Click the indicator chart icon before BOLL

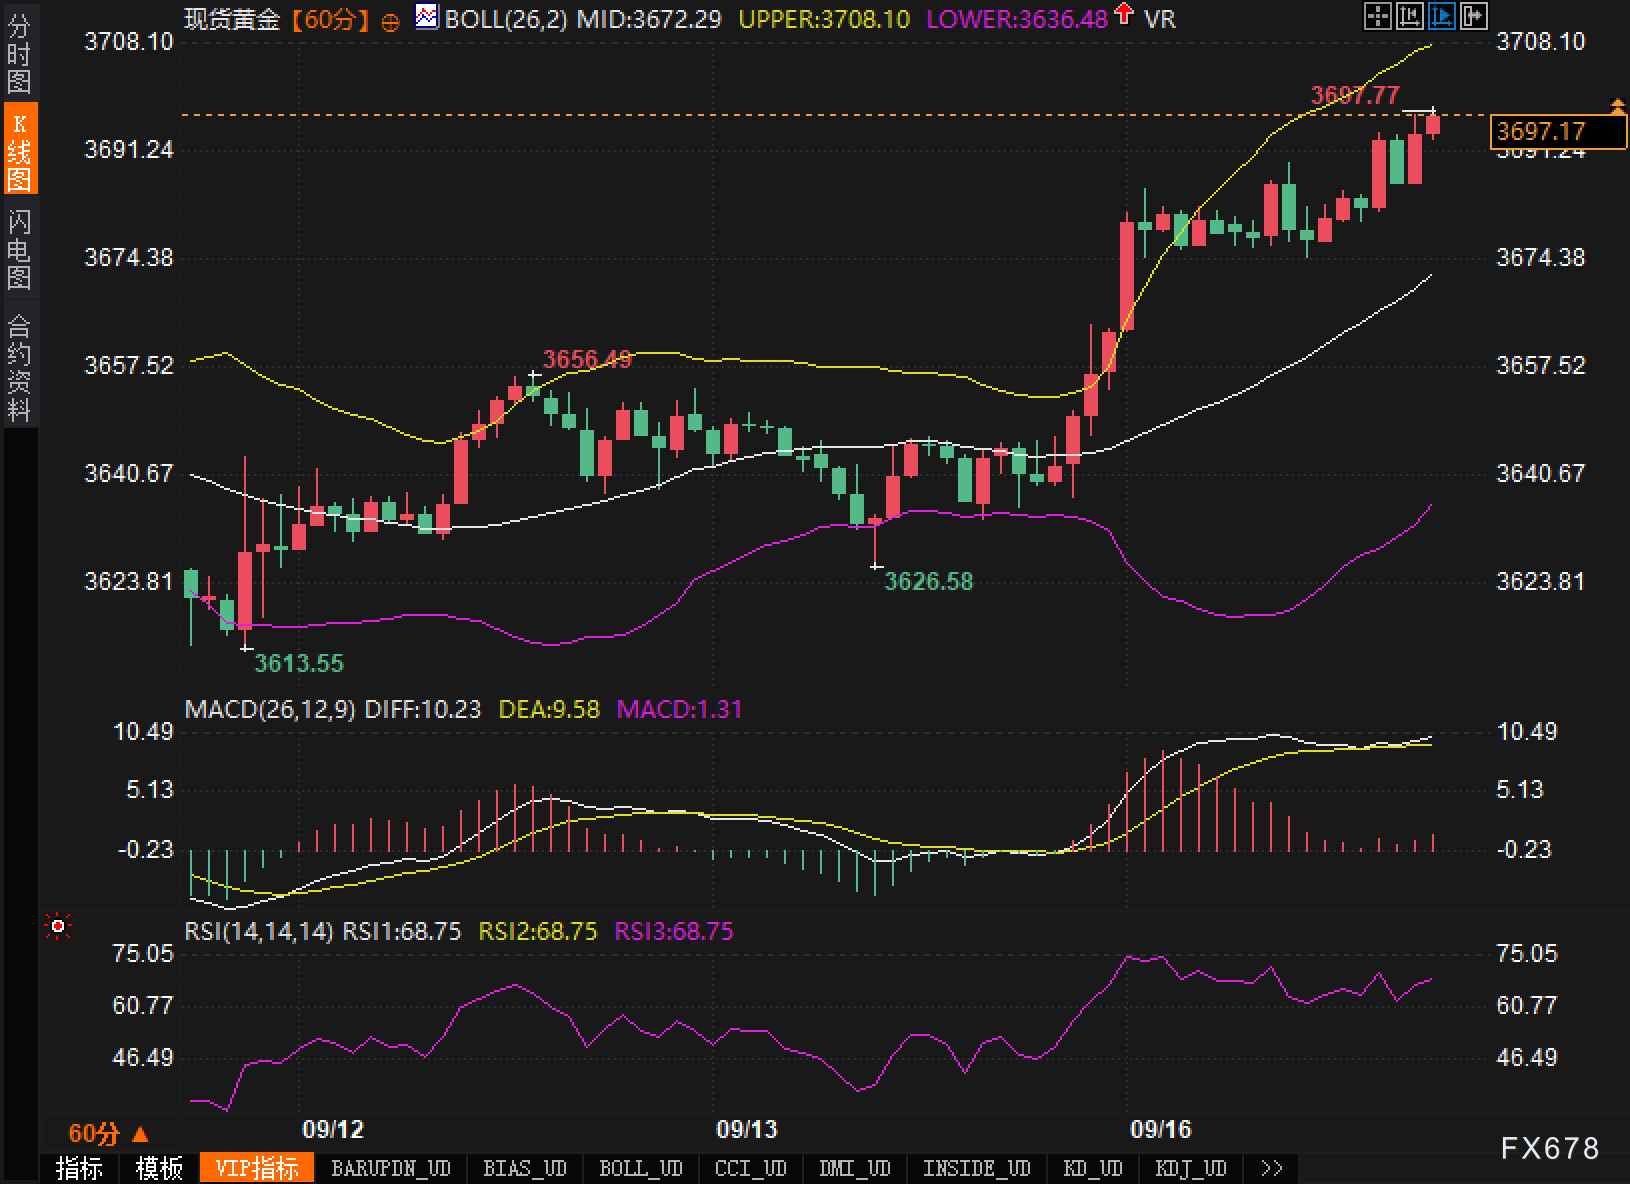coord(427,17)
